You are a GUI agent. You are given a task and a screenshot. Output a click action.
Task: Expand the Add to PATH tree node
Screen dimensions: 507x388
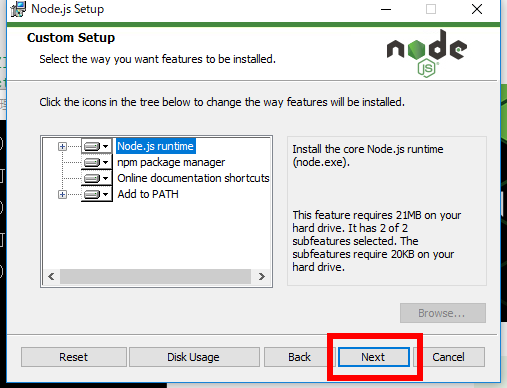pyautogui.click(x=62, y=194)
